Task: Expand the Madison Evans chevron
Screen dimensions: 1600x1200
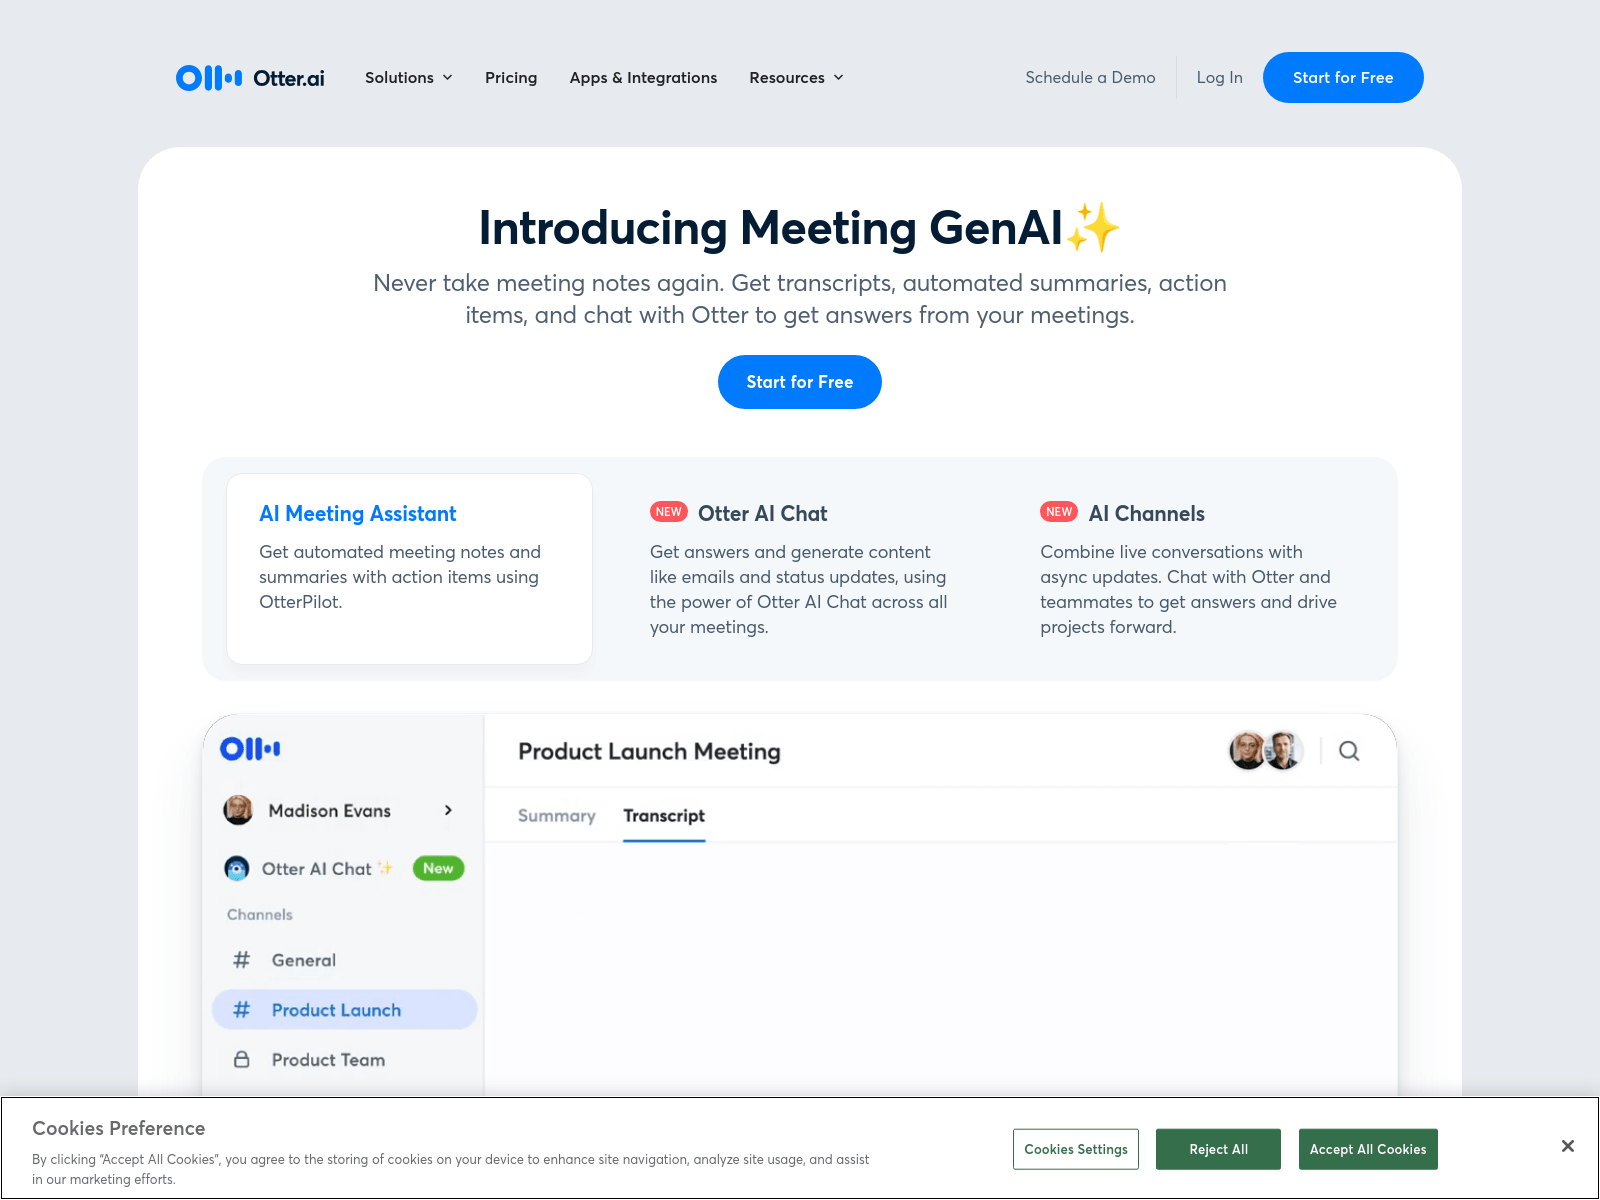Action: (448, 810)
